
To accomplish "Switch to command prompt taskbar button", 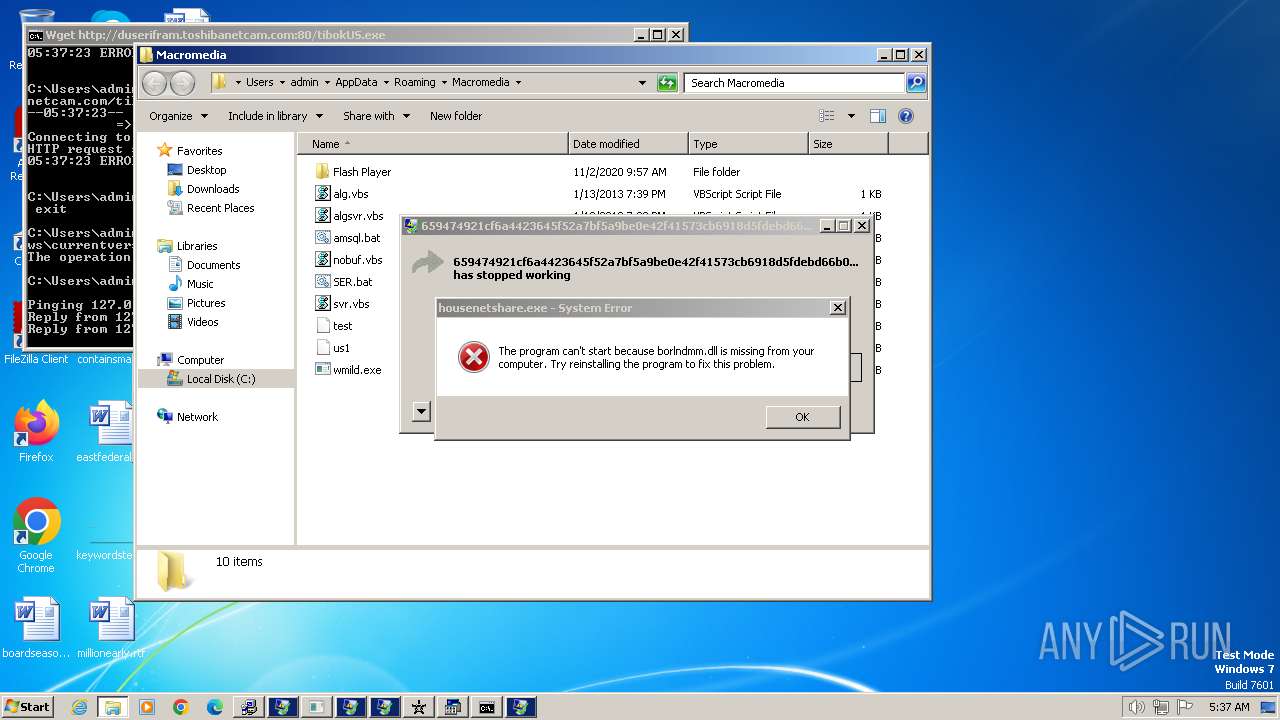I will point(486,707).
